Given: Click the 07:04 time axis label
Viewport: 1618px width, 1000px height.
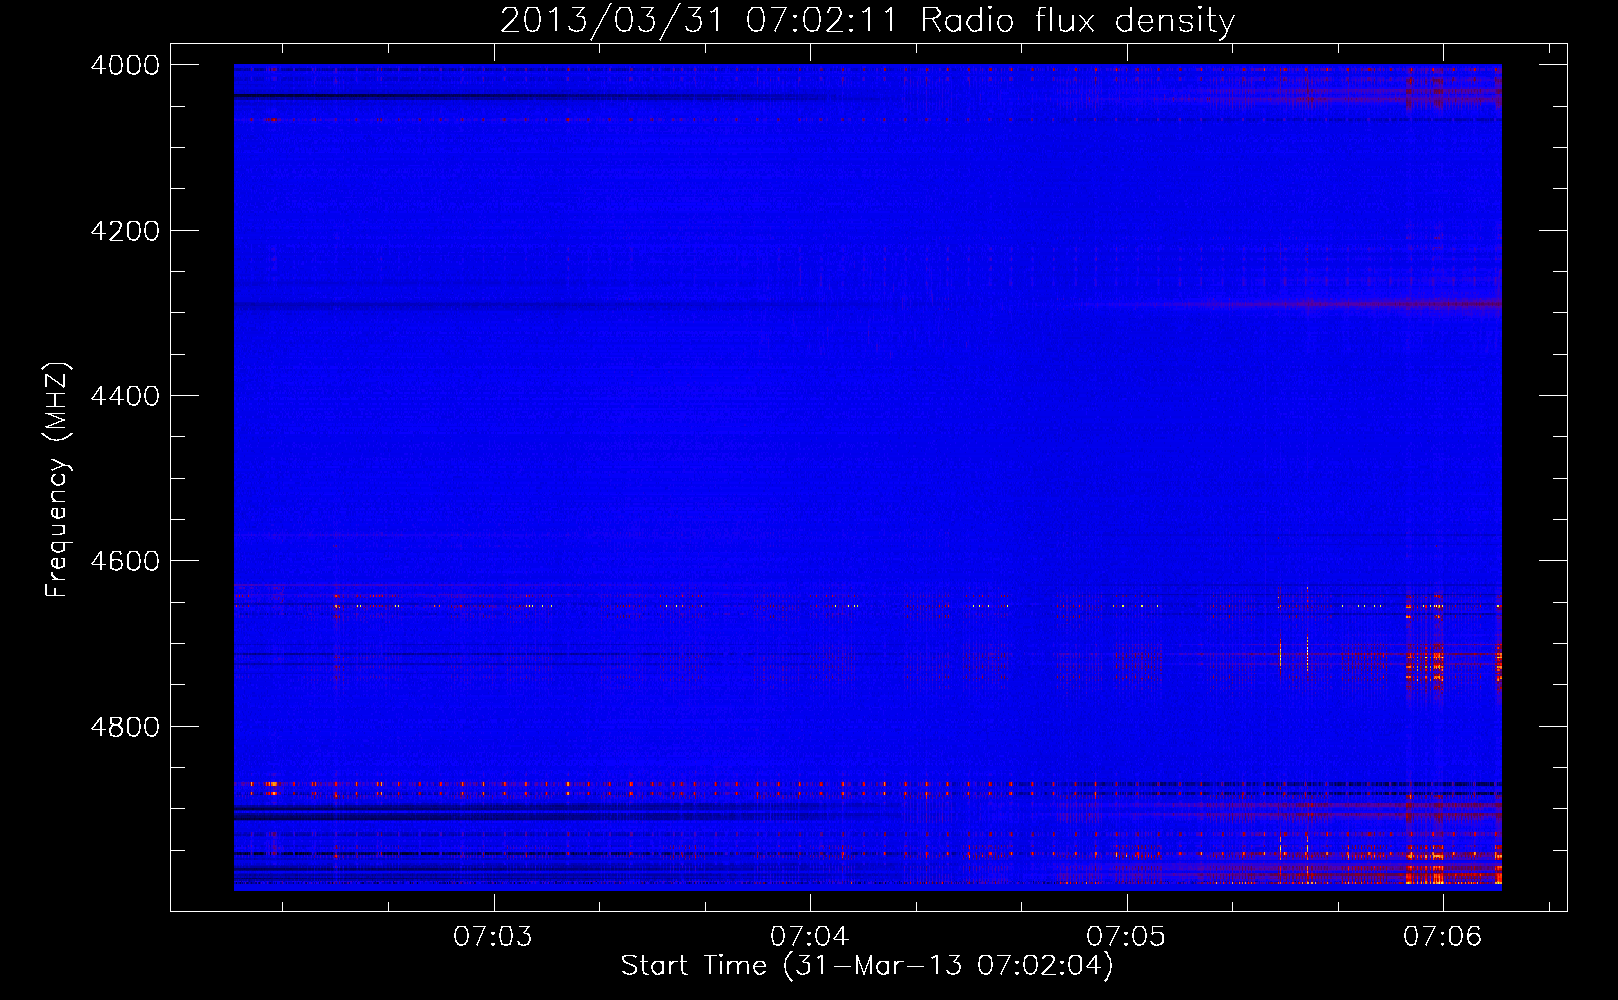Looking at the screenshot, I should 809,937.
